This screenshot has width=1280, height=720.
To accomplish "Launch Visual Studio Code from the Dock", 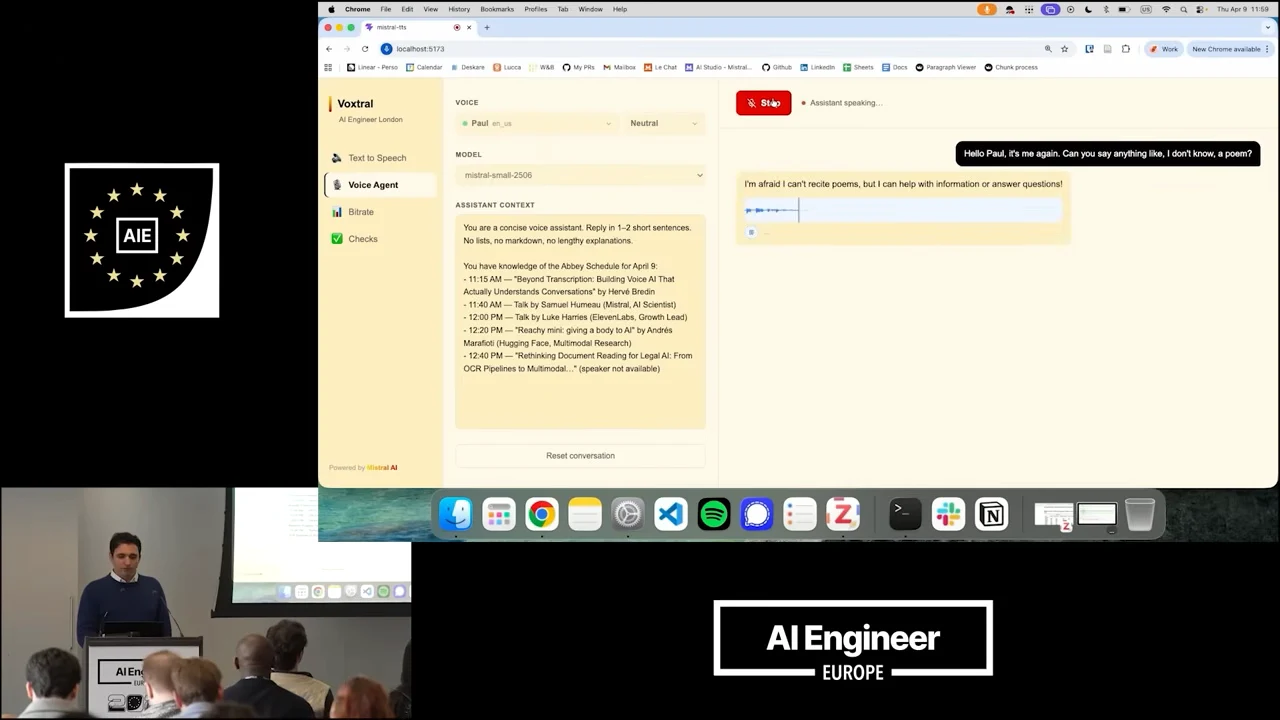I will (671, 514).
